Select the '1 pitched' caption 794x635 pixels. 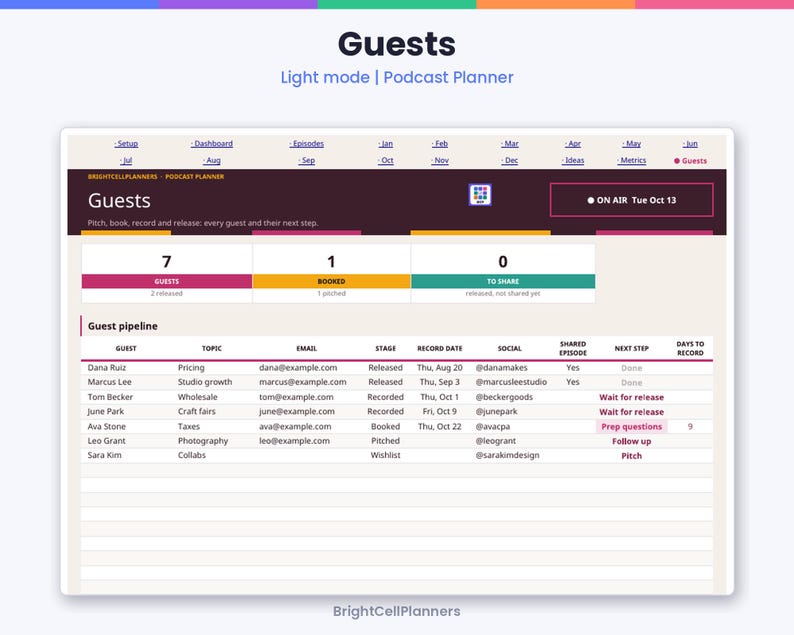point(331,294)
